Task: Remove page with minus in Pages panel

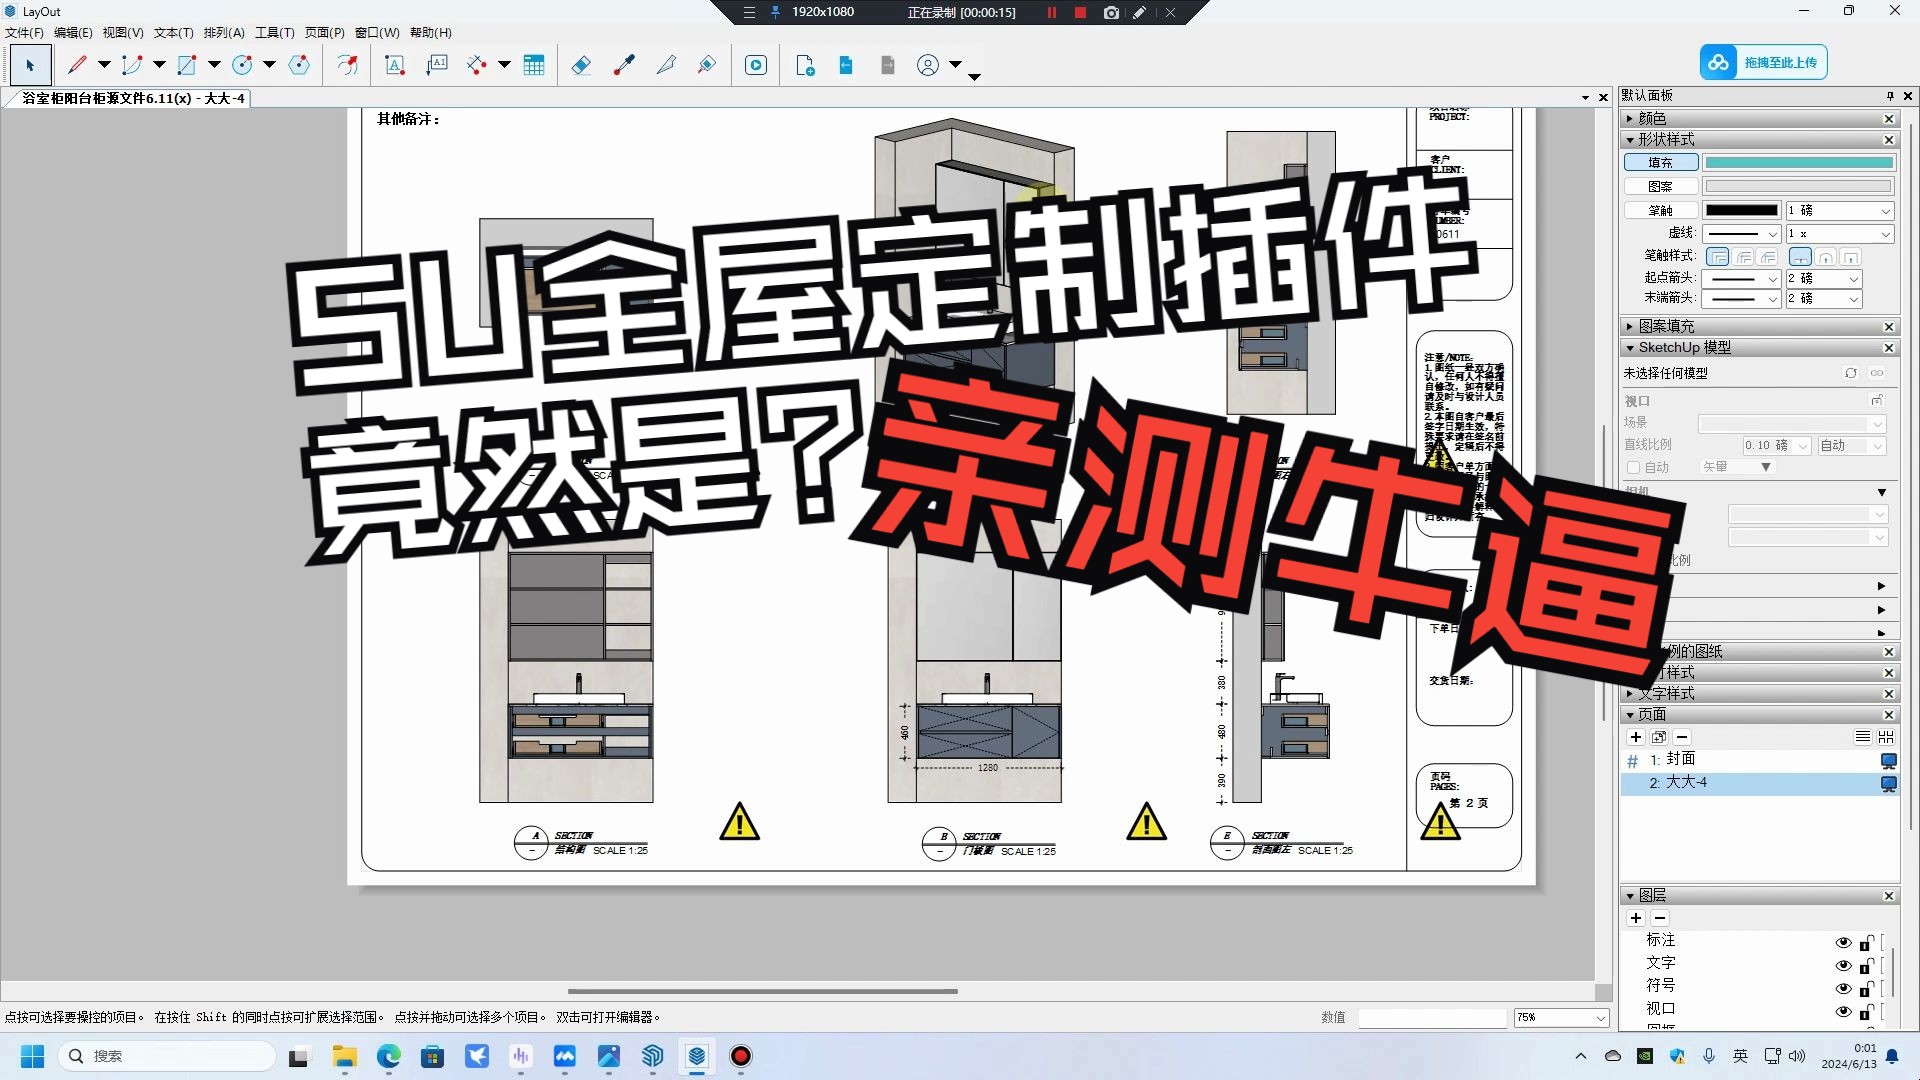Action: pyautogui.click(x=1682, y=737)
